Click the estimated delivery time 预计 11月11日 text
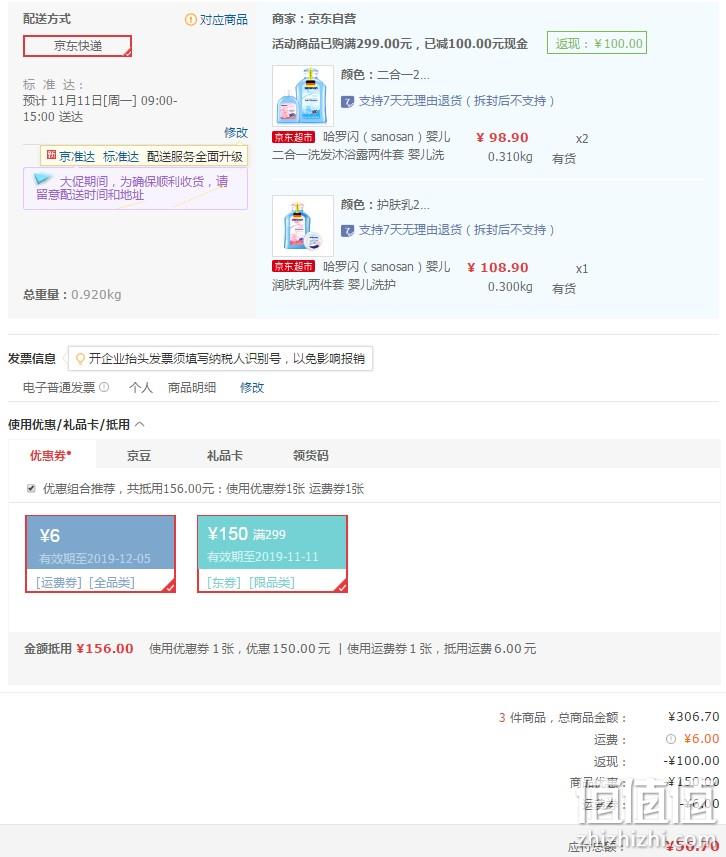 (100, 109)
